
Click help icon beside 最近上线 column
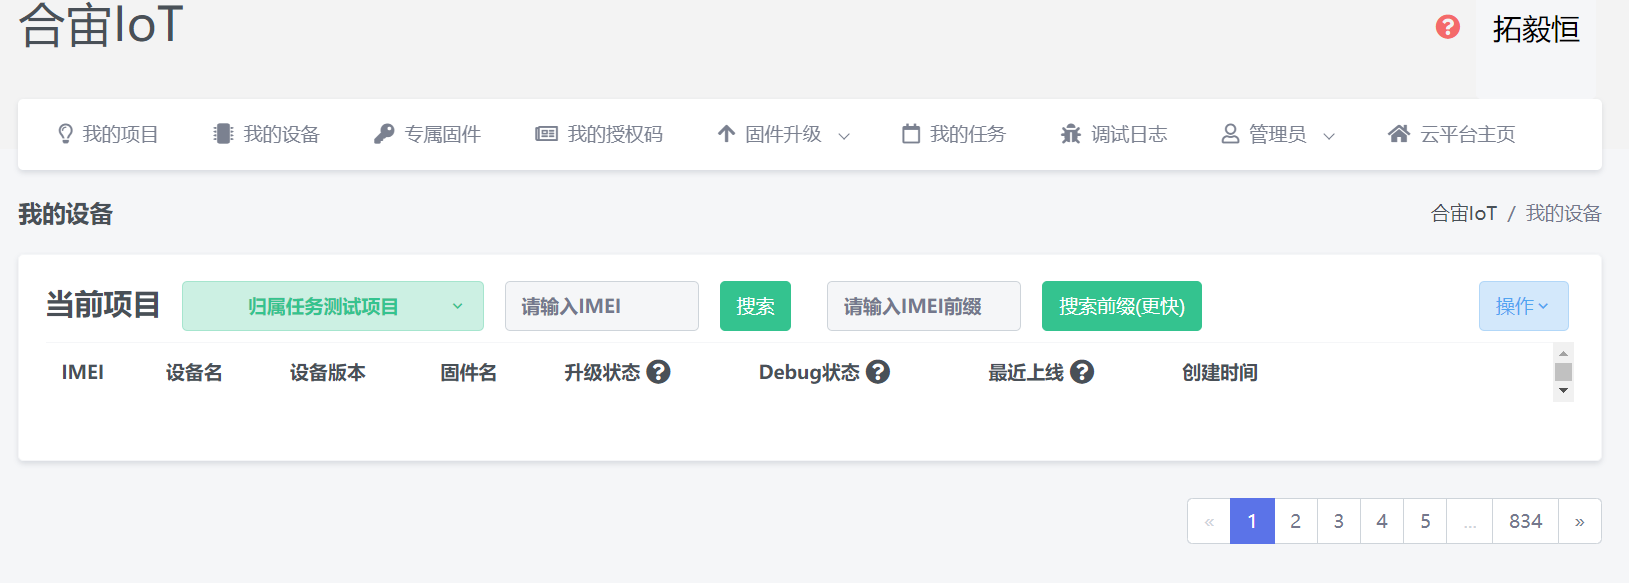1082,372
